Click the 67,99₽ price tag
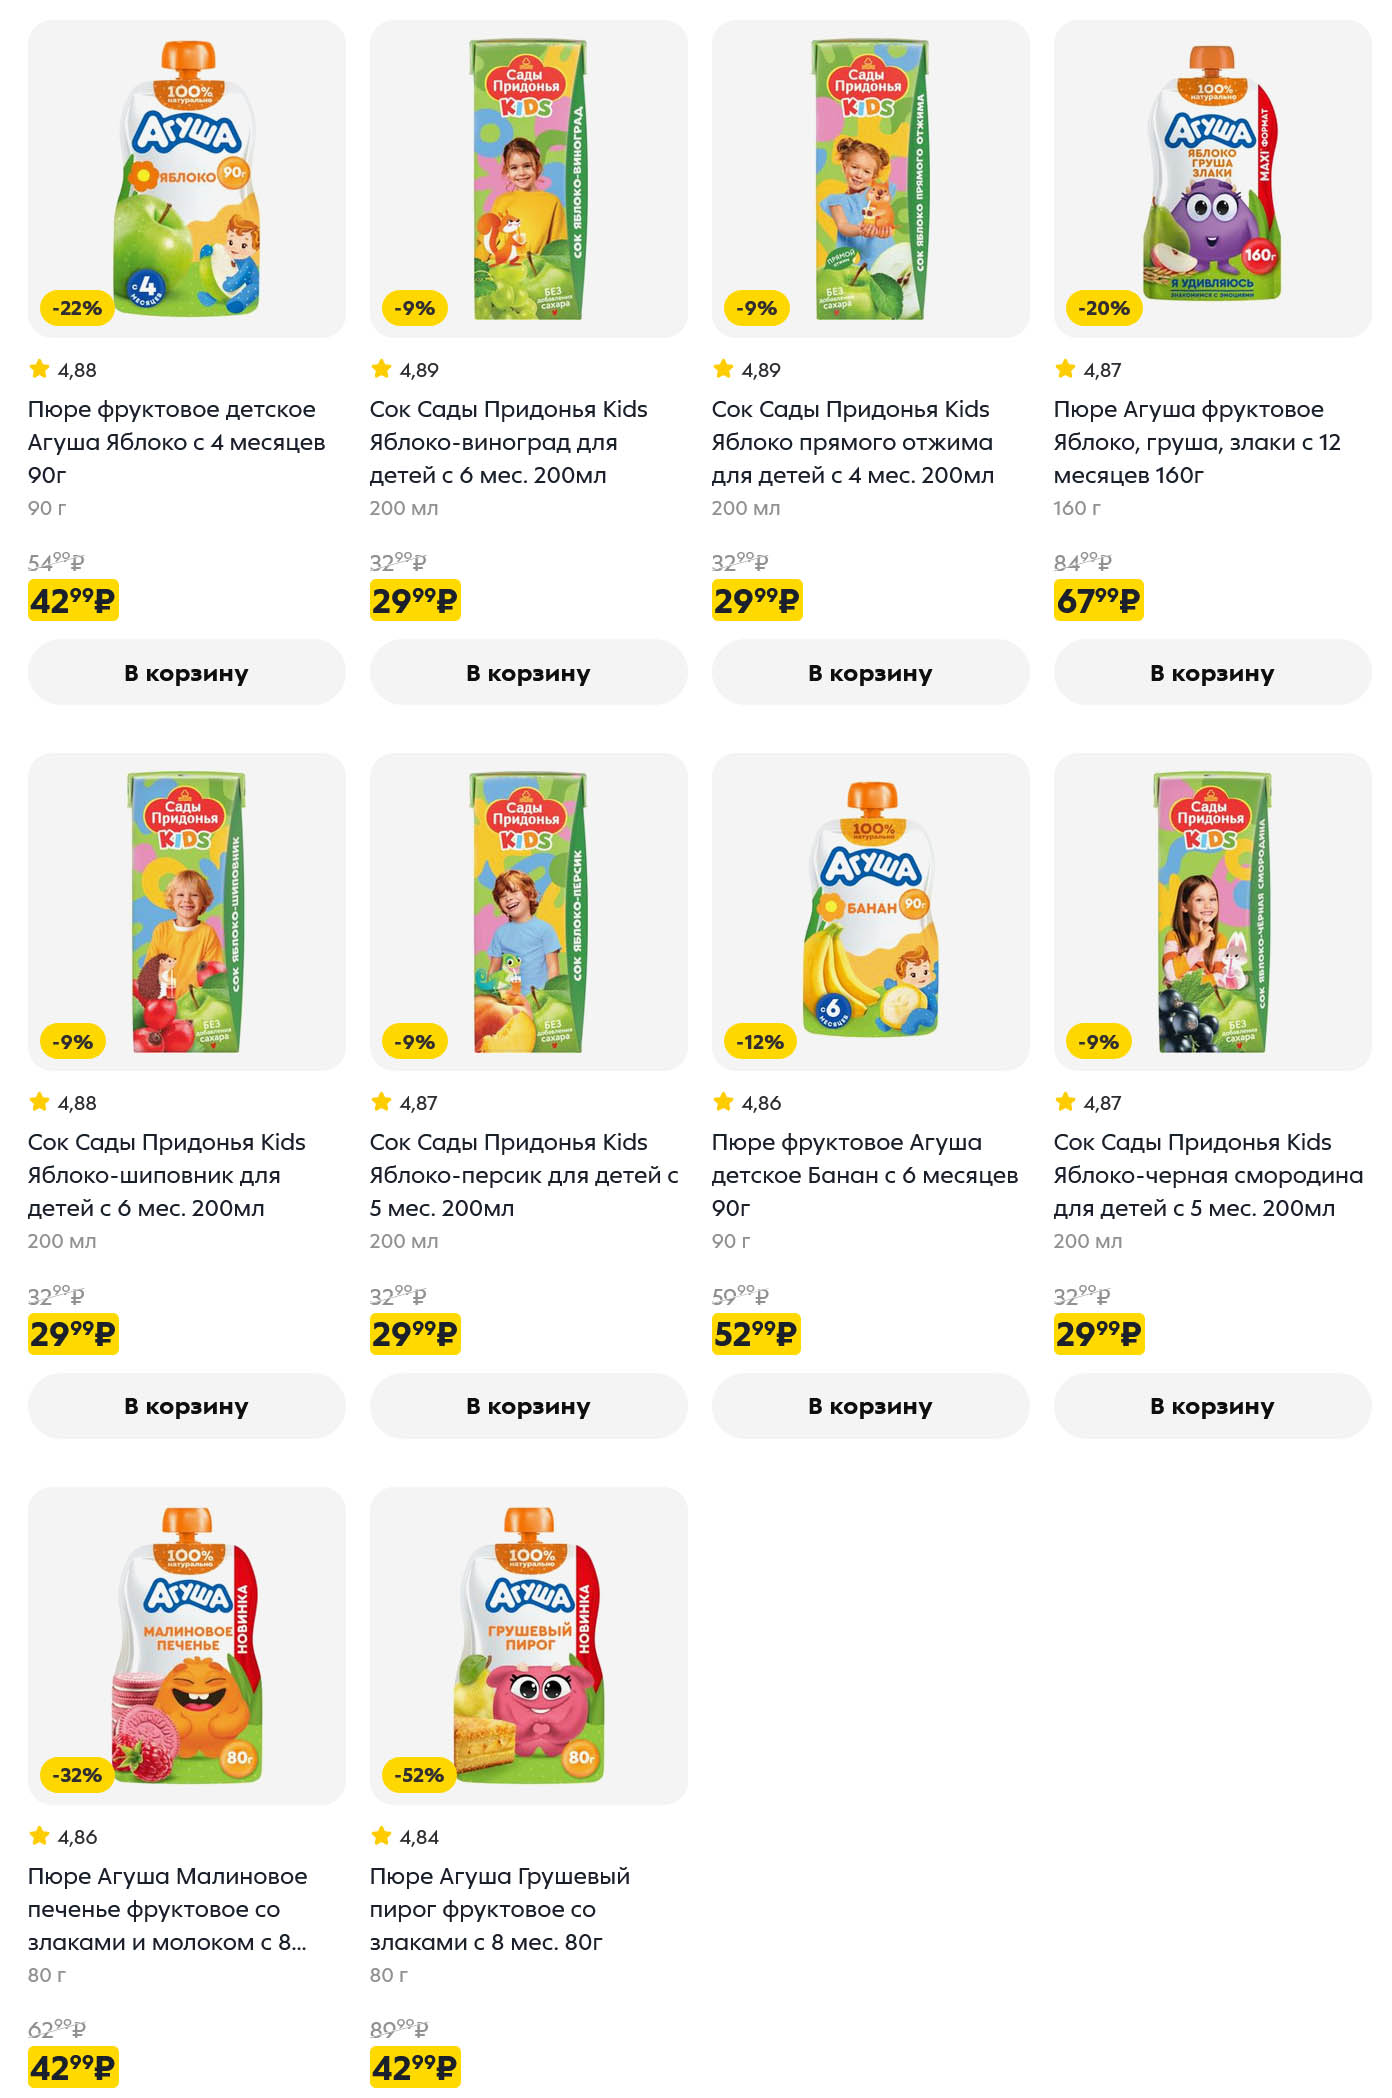The width and height of the screenshot is (1392, 2098). 1098,601
